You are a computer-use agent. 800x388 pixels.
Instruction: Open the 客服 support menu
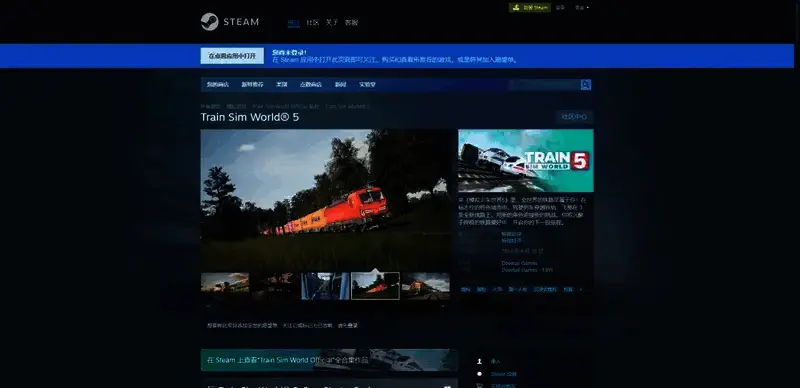pos(352,22)
